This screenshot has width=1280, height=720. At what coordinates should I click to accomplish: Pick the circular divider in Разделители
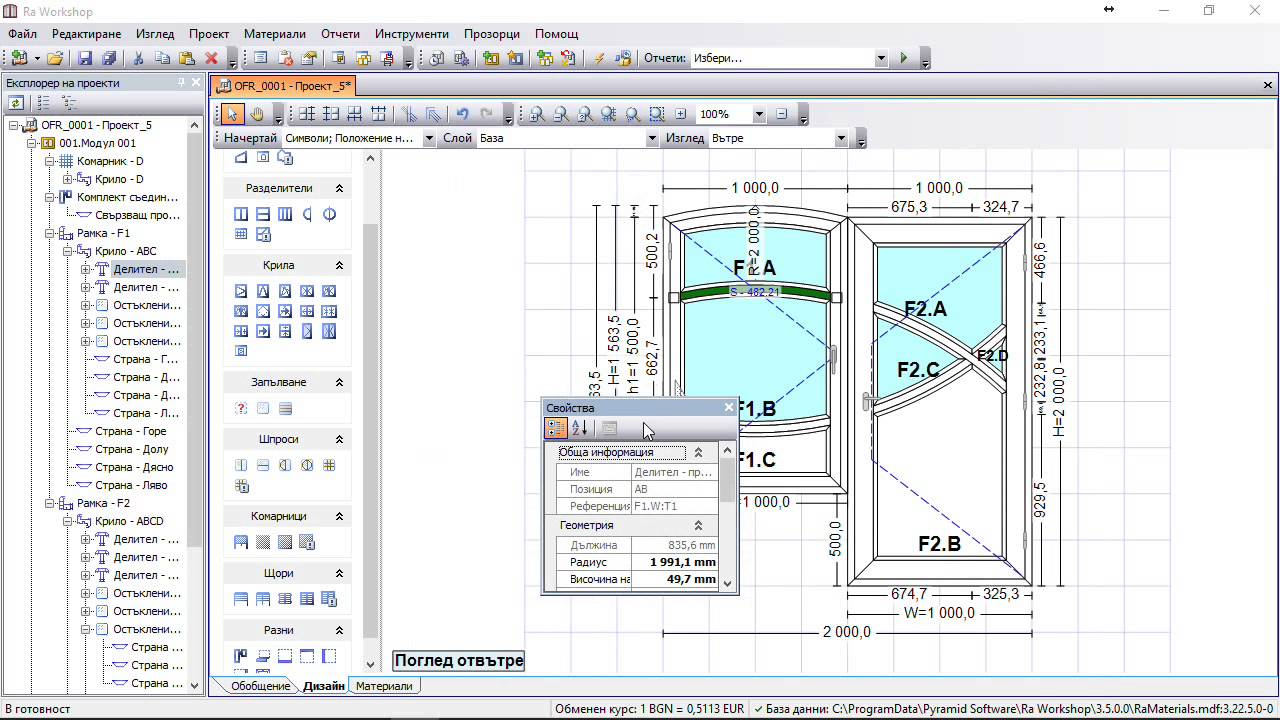329,214
